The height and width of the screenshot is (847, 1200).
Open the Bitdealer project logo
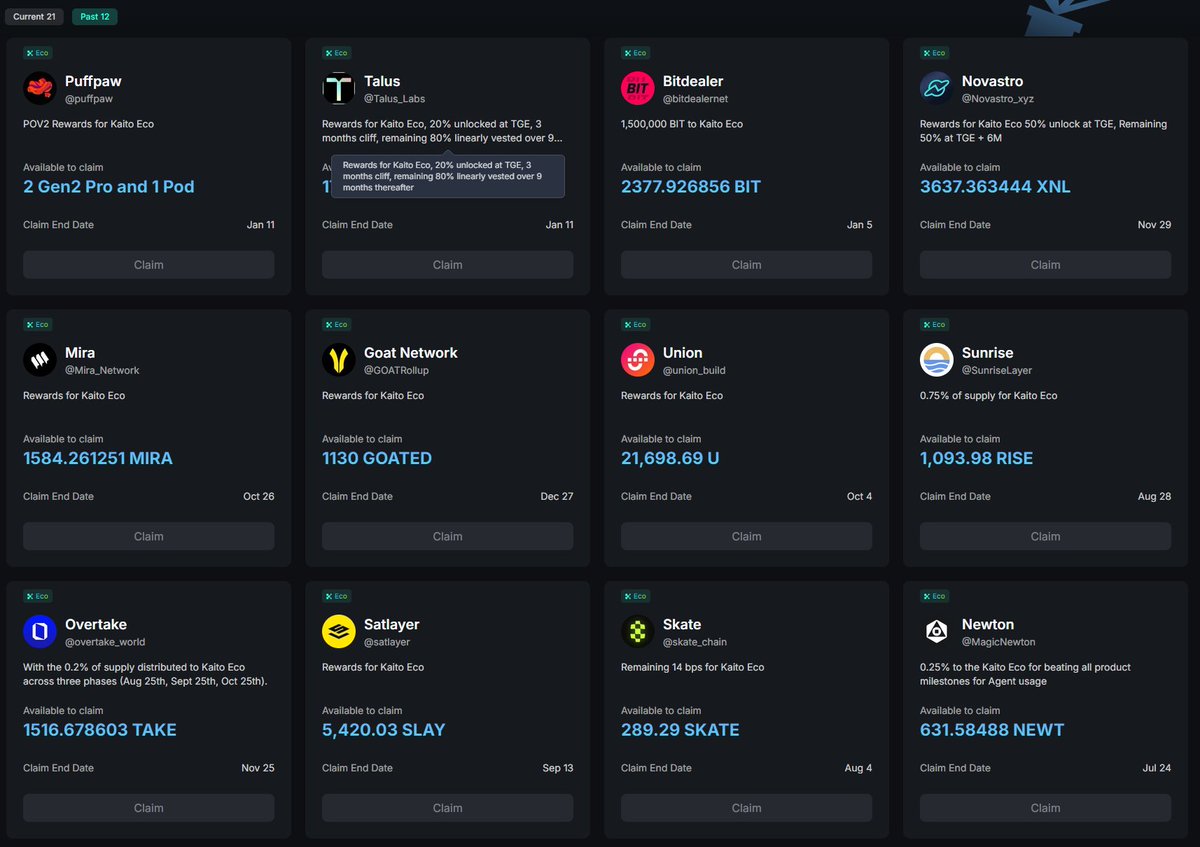click(638, 89)
